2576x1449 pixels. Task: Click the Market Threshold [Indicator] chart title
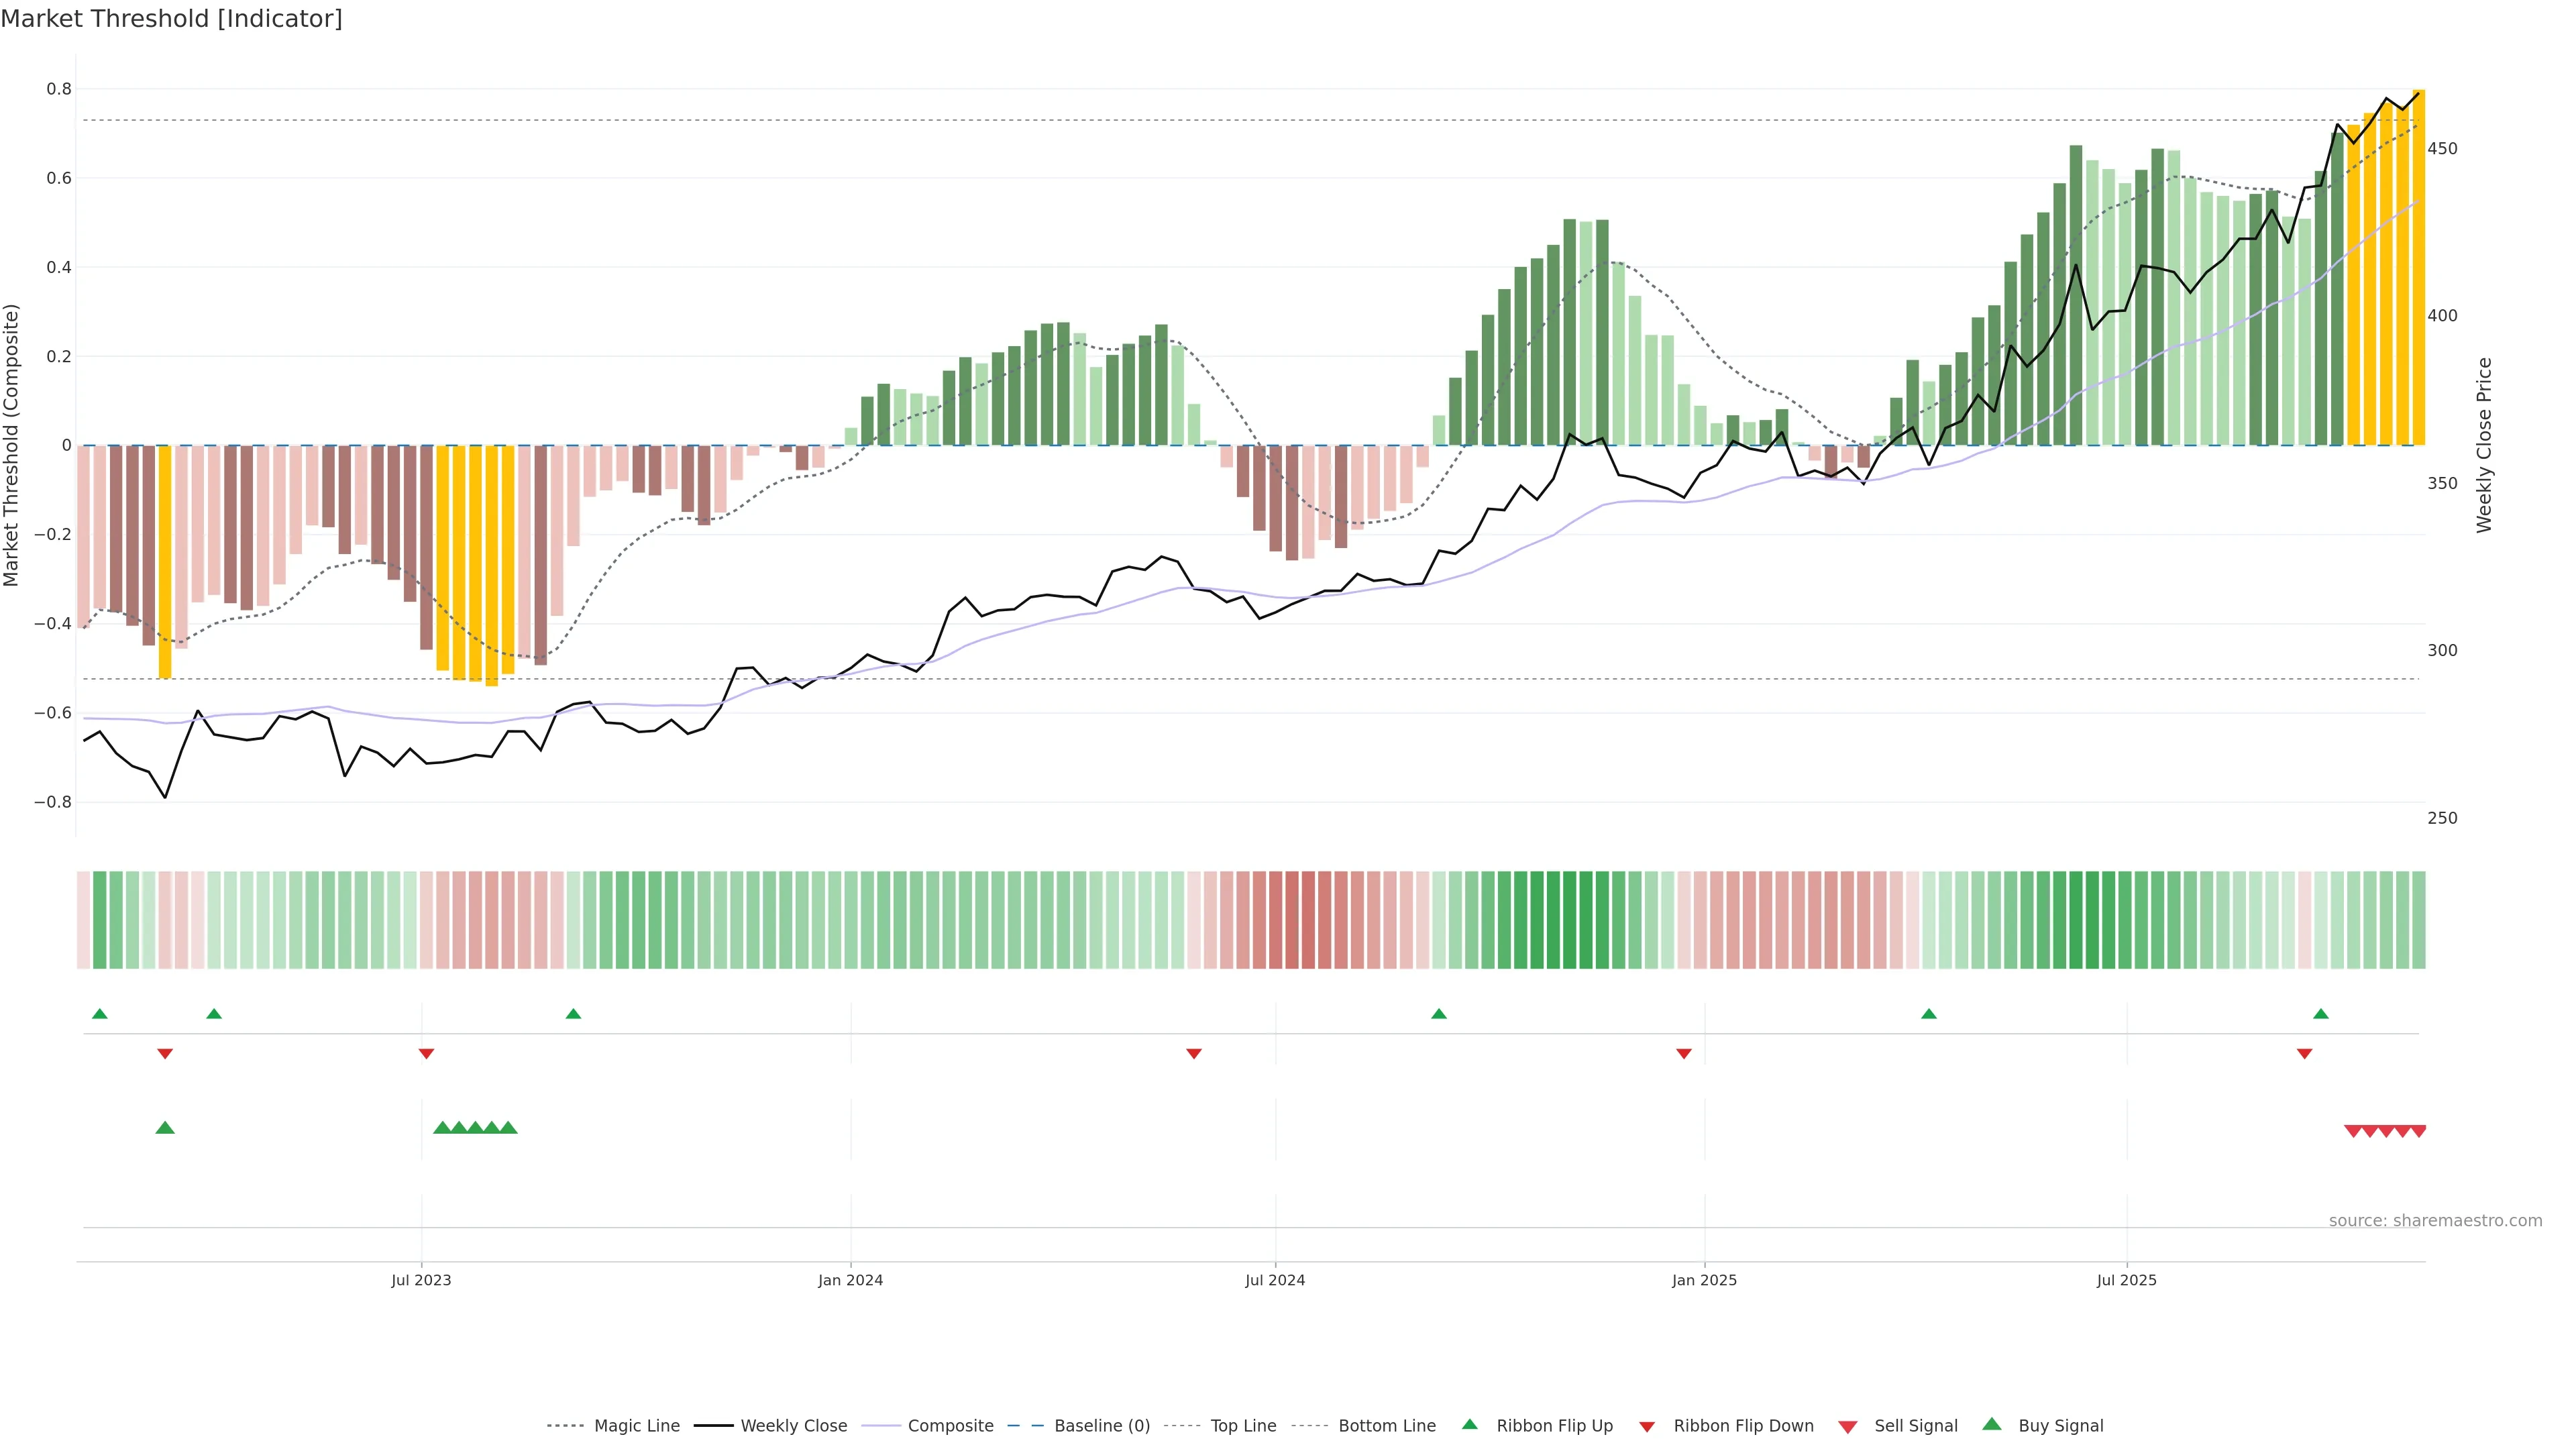click(171, 19)
